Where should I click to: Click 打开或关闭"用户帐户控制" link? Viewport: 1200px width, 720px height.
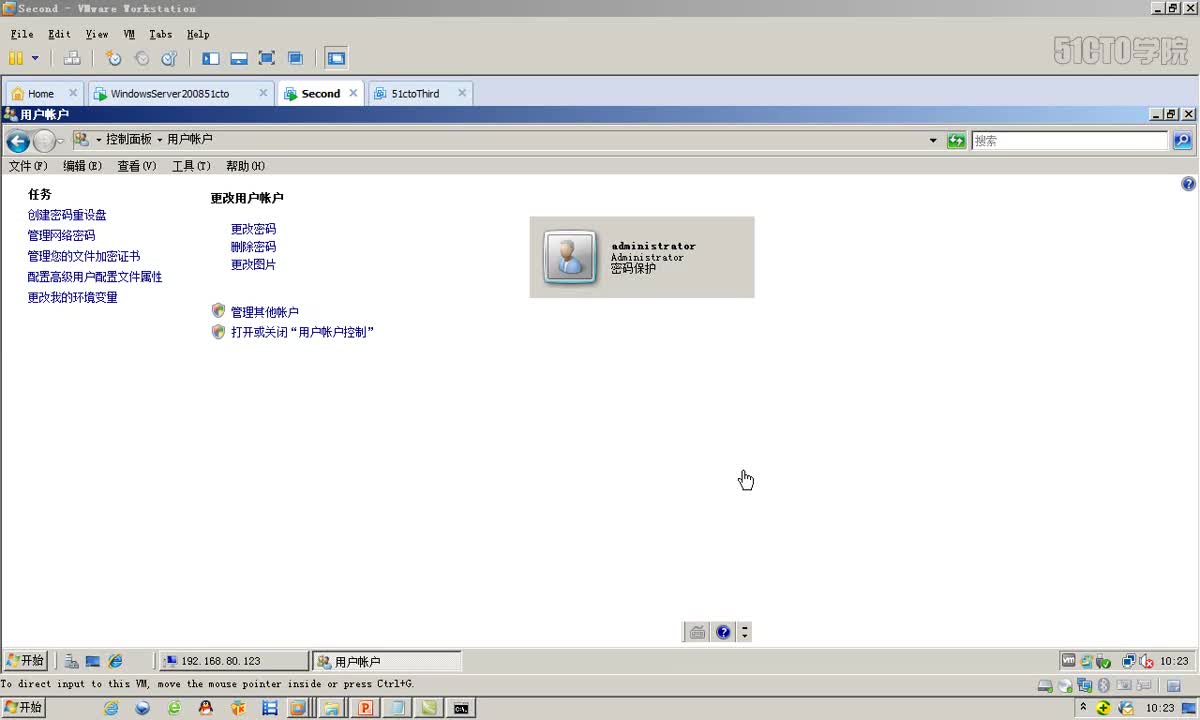pos(302,332)
